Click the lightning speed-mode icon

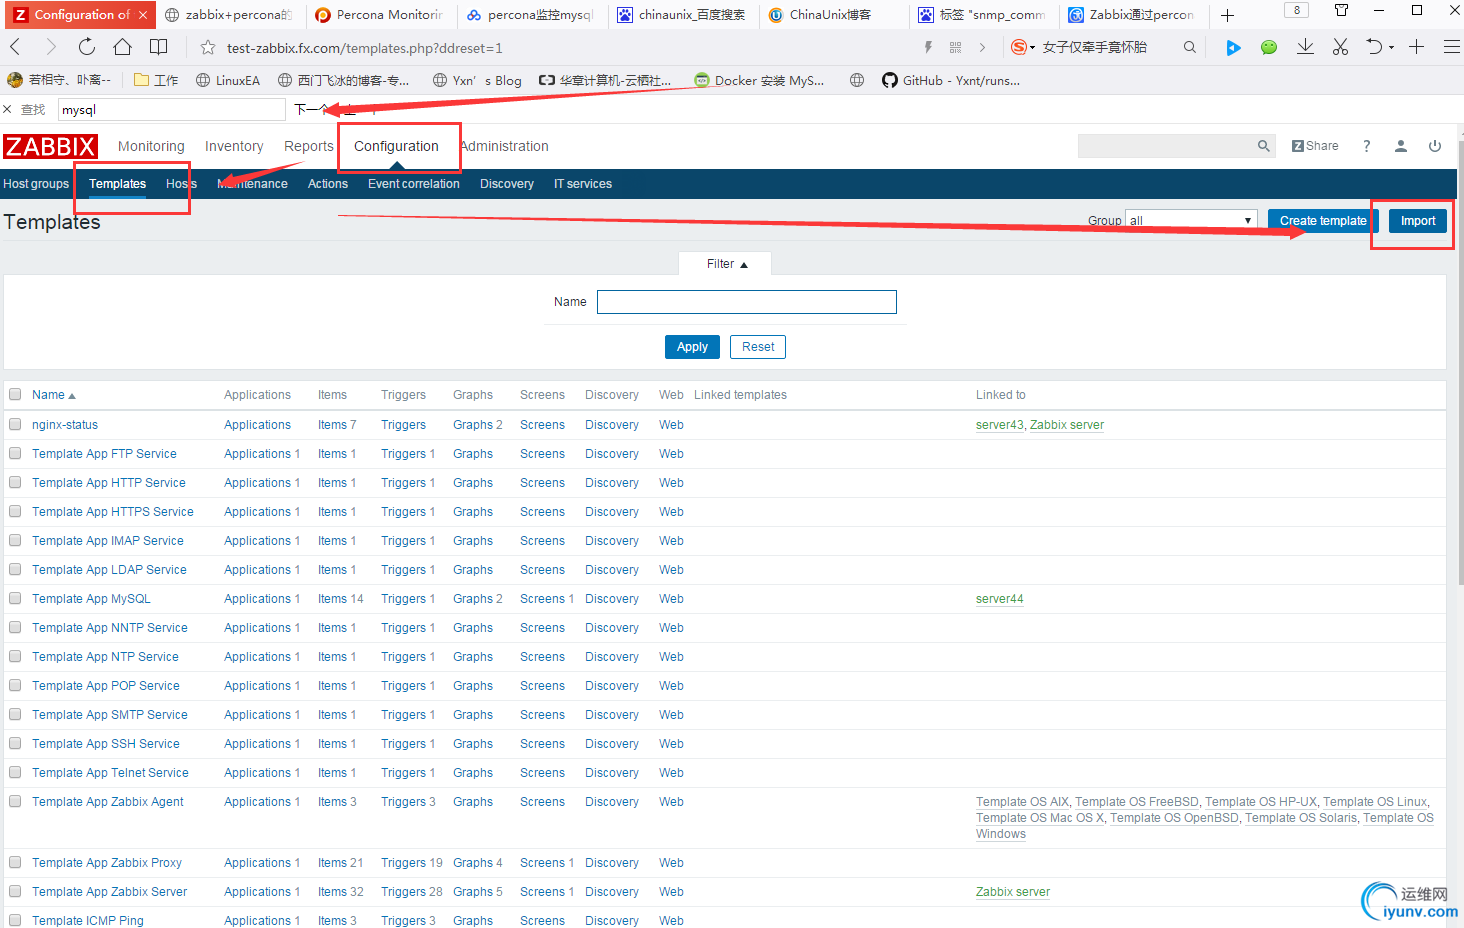(x=928, y=47)
